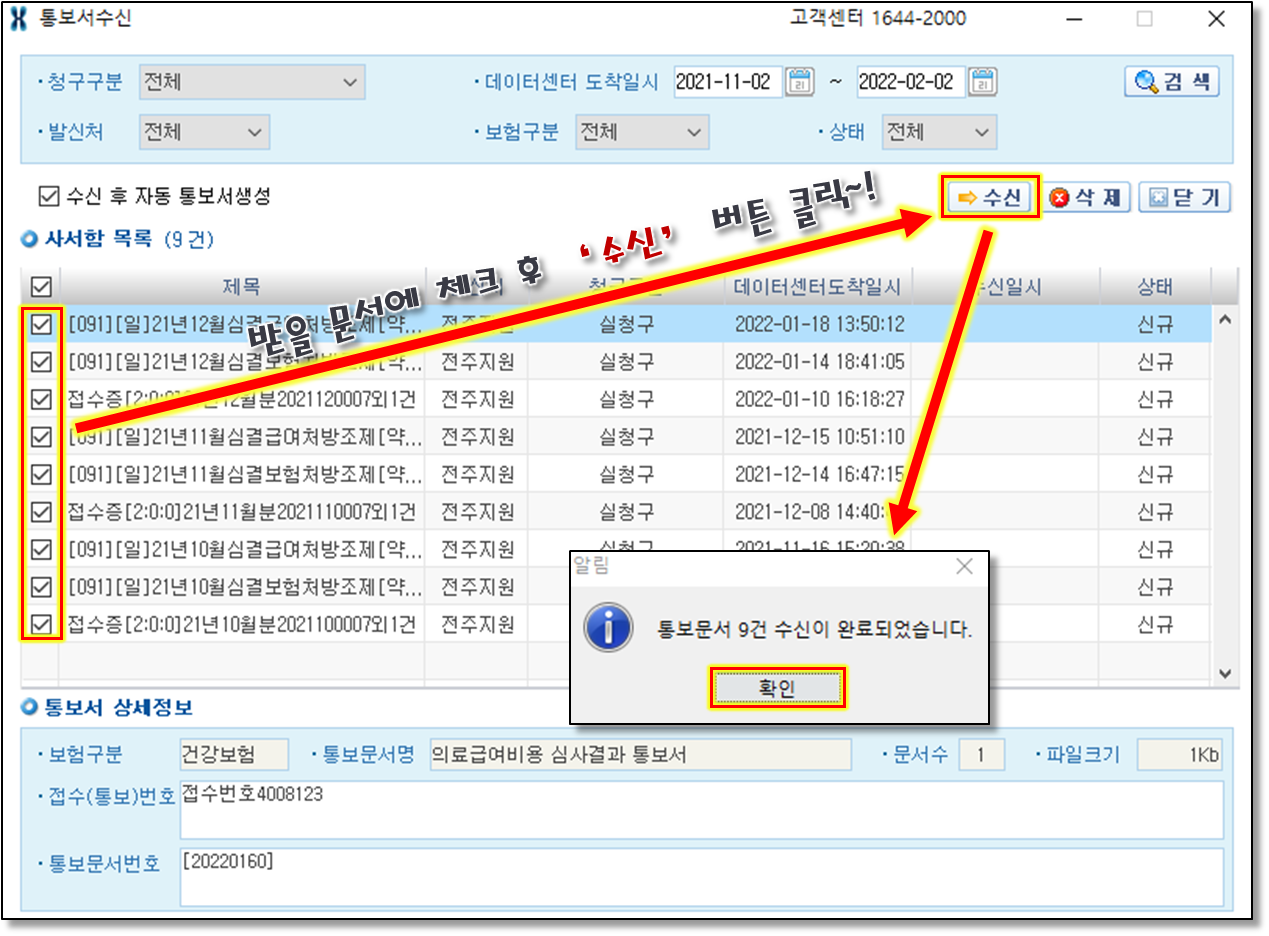
Task: Toggle the select-all checkbox in table header
Action: coord(41,287)
